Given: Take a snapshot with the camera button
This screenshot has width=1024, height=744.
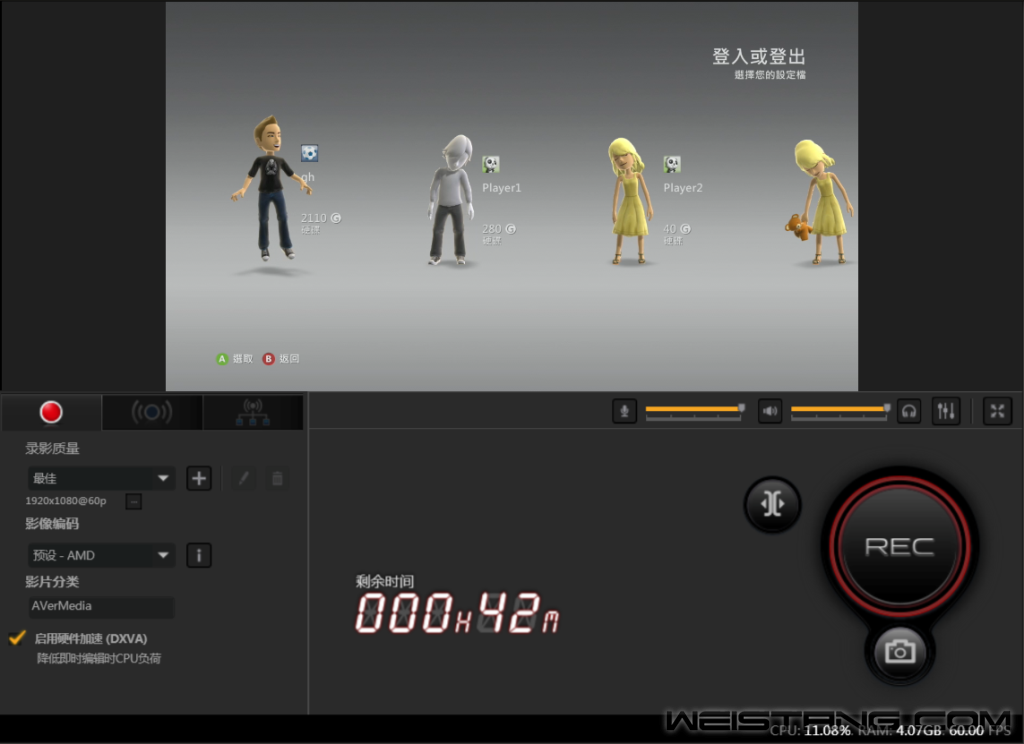Looking at the screenshot, I should [900, 651].
